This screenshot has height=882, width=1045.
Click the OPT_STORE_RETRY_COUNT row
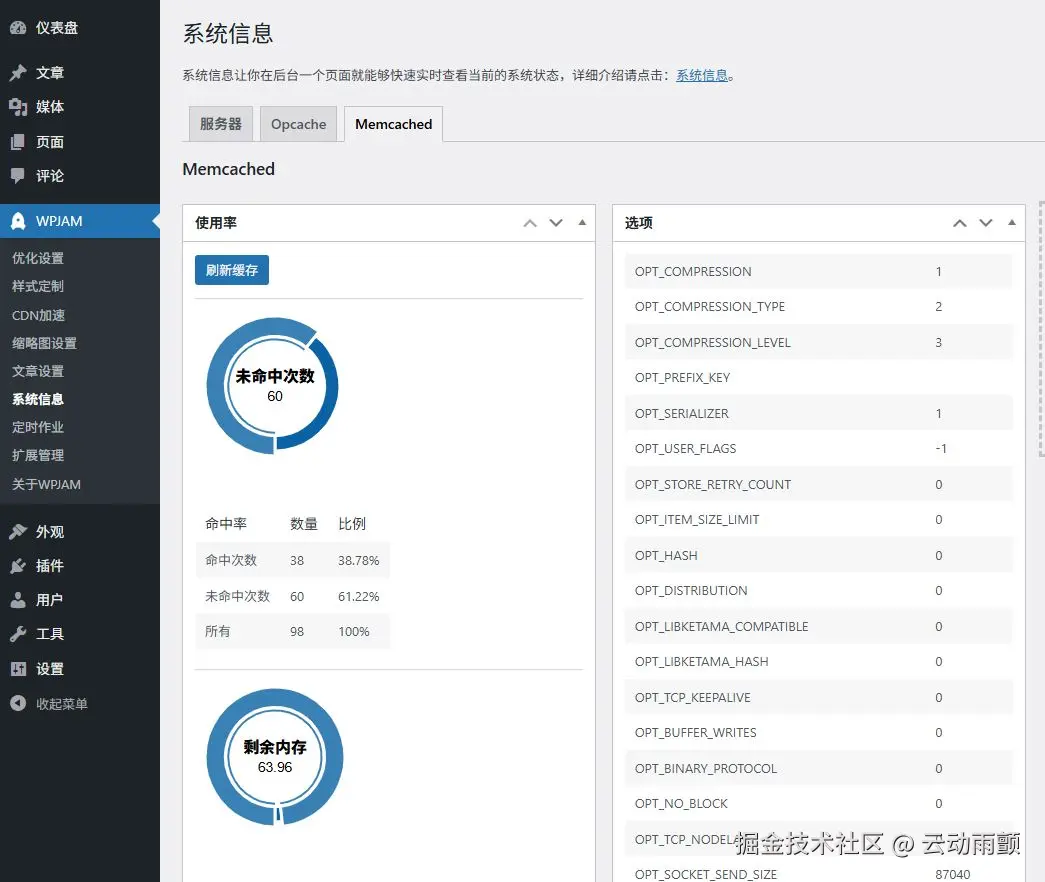pos(818,484)
